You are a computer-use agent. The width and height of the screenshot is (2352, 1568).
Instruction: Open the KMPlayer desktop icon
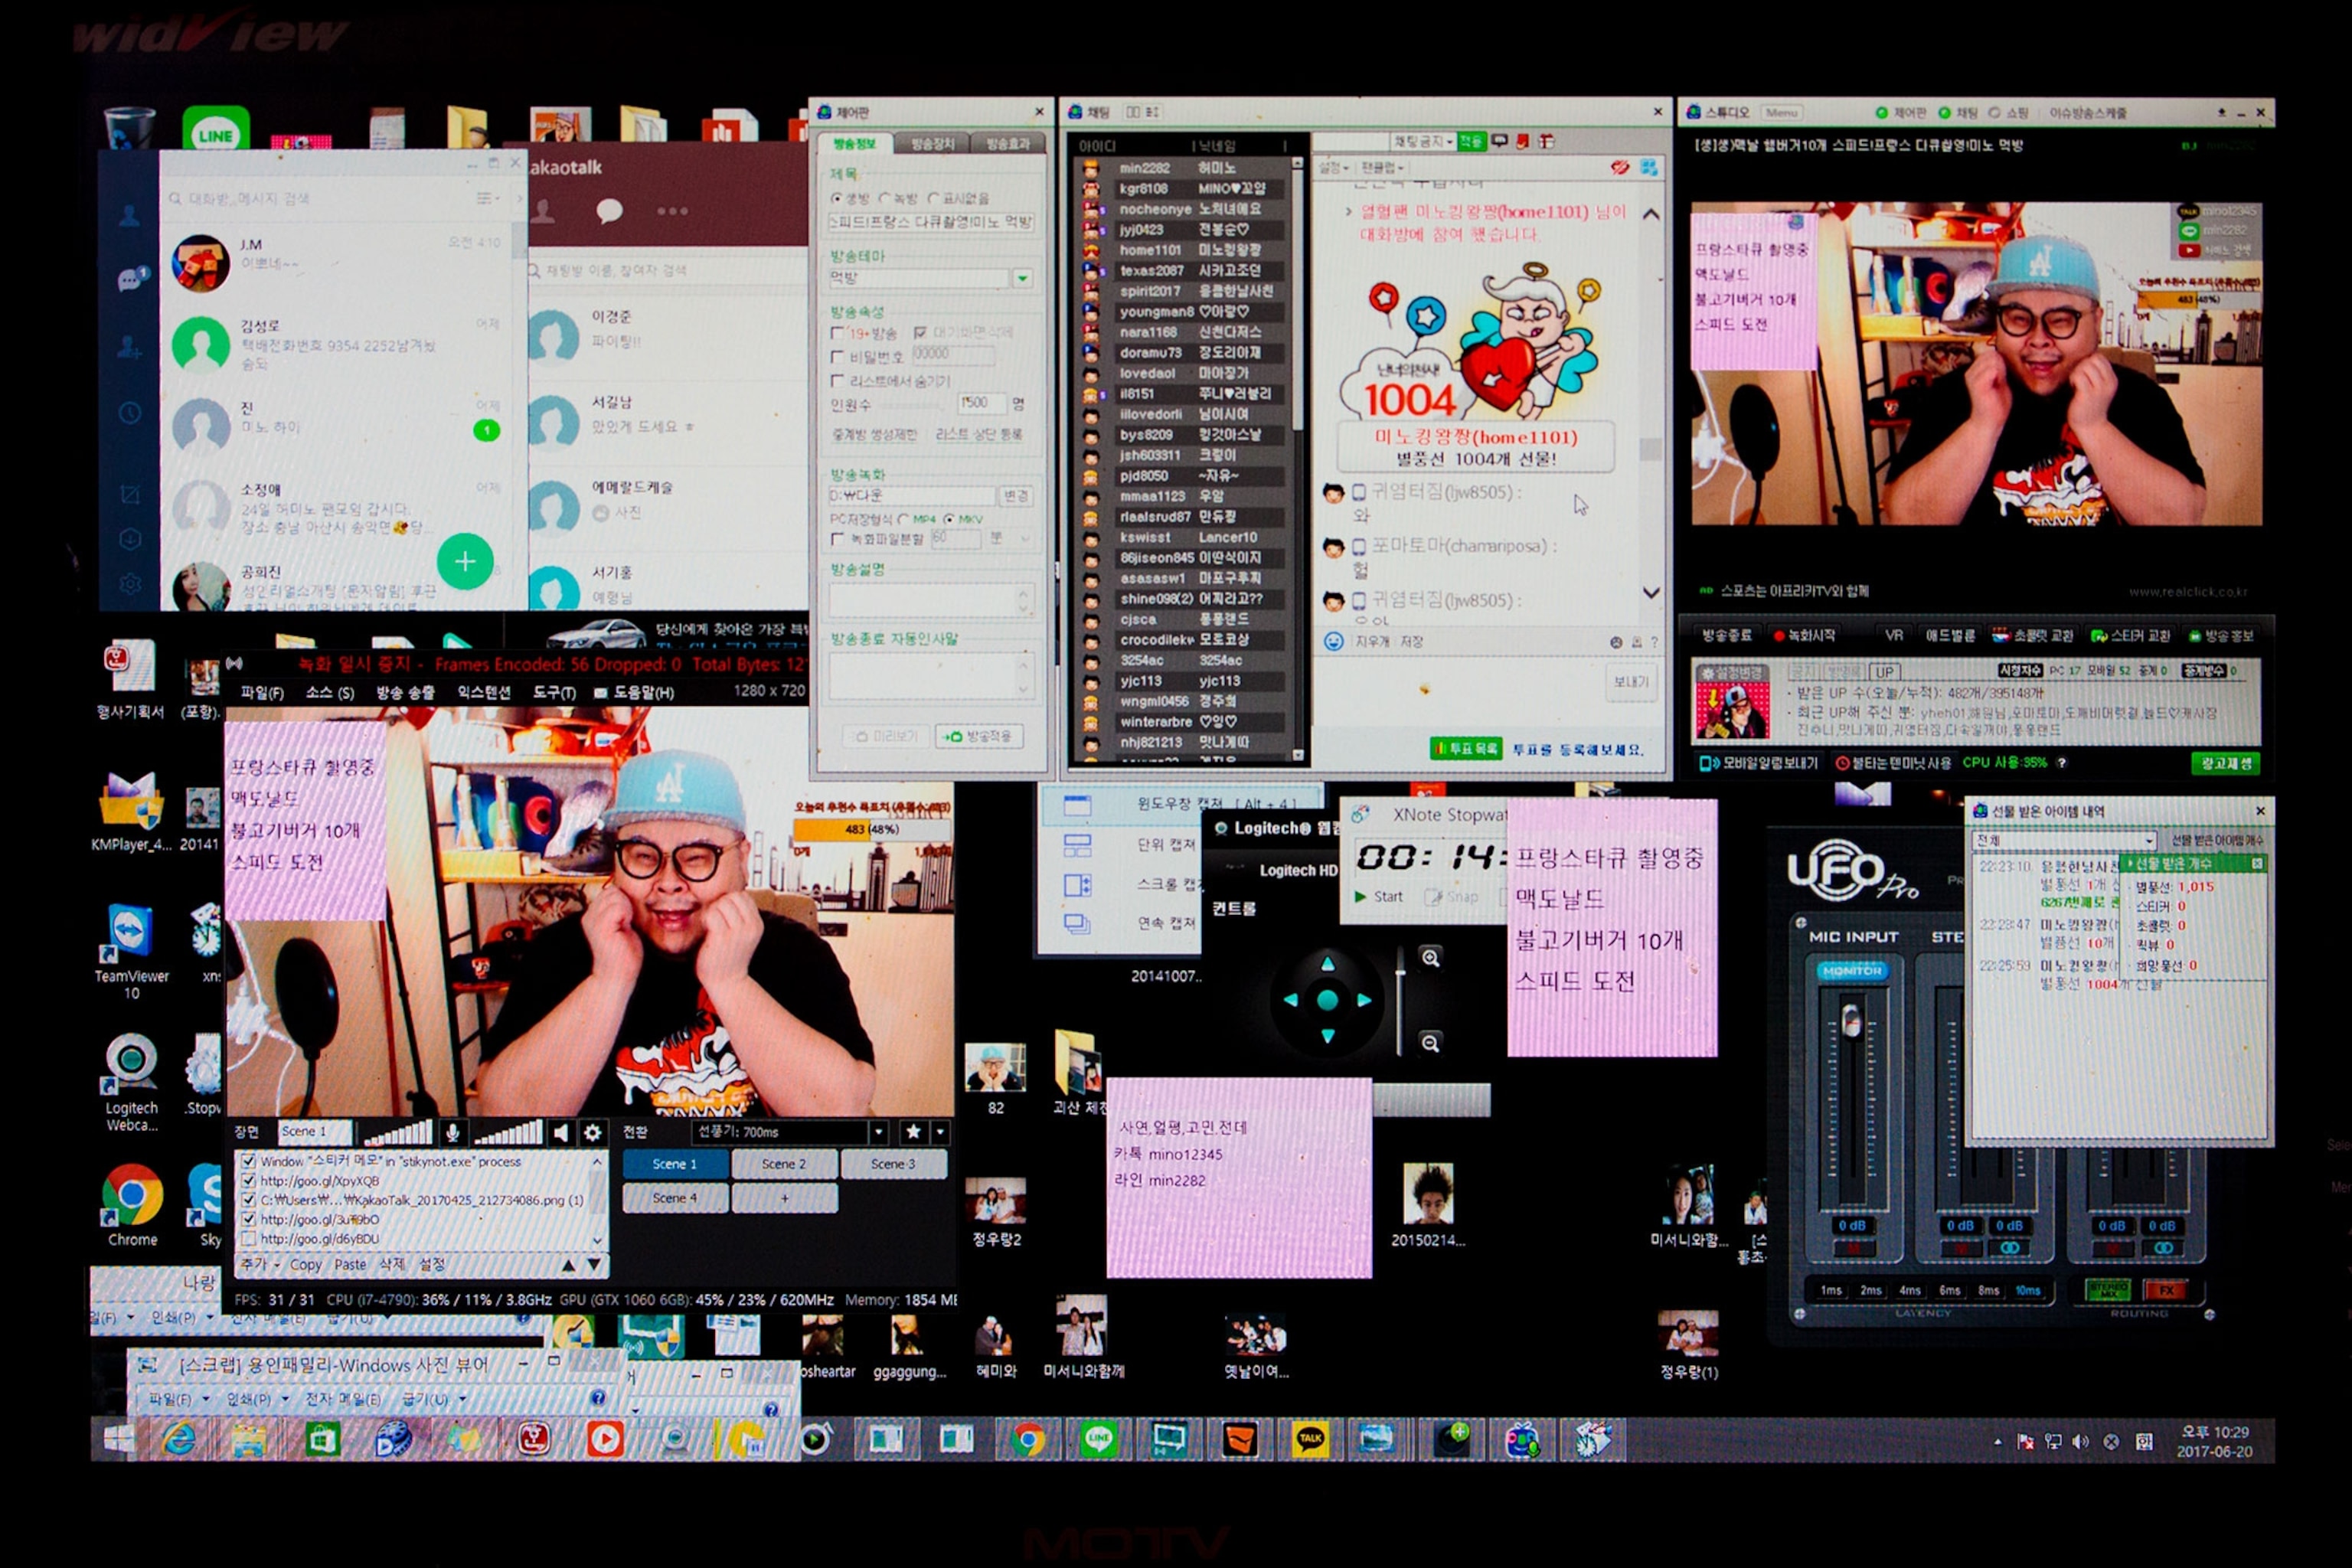point(132,811)
